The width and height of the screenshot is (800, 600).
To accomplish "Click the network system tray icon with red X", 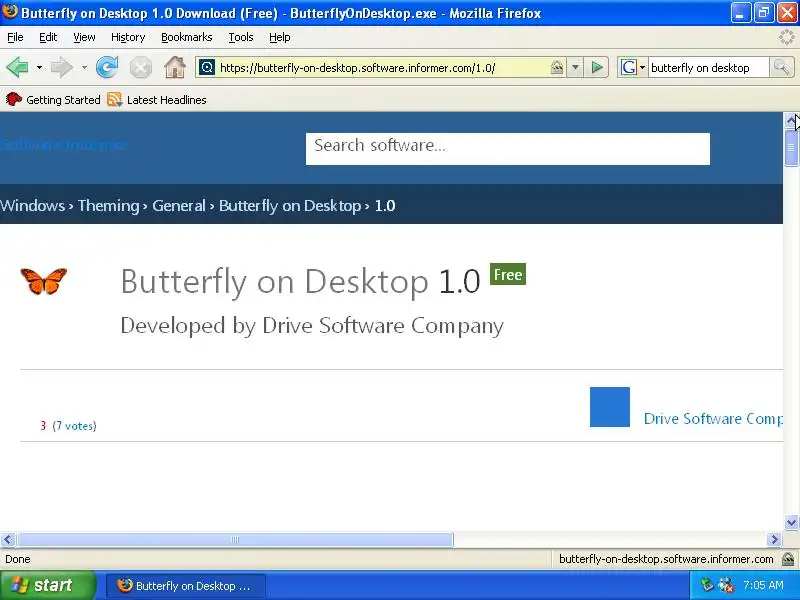I will (726, 585).
